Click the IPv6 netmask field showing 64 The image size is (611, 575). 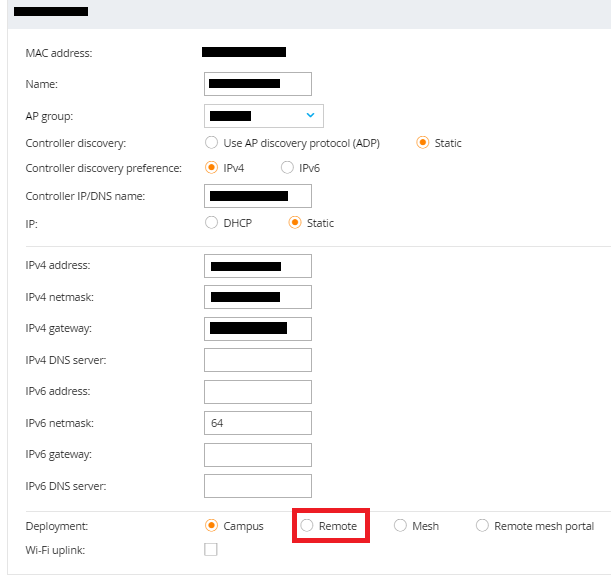[x=258, y=423]
